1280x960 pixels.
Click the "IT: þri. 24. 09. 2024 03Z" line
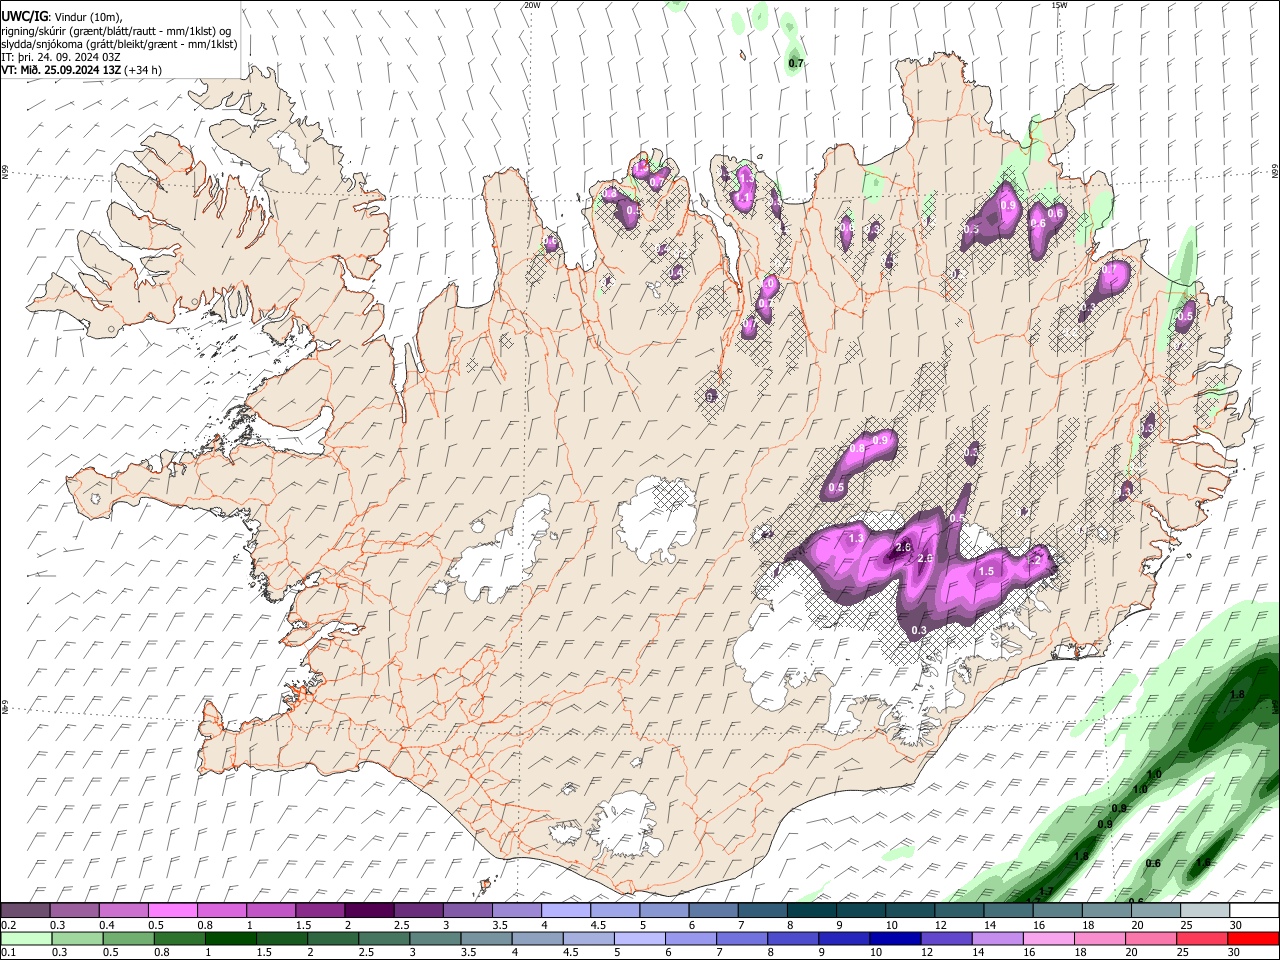pyautogui.click(x=62, y=57)
